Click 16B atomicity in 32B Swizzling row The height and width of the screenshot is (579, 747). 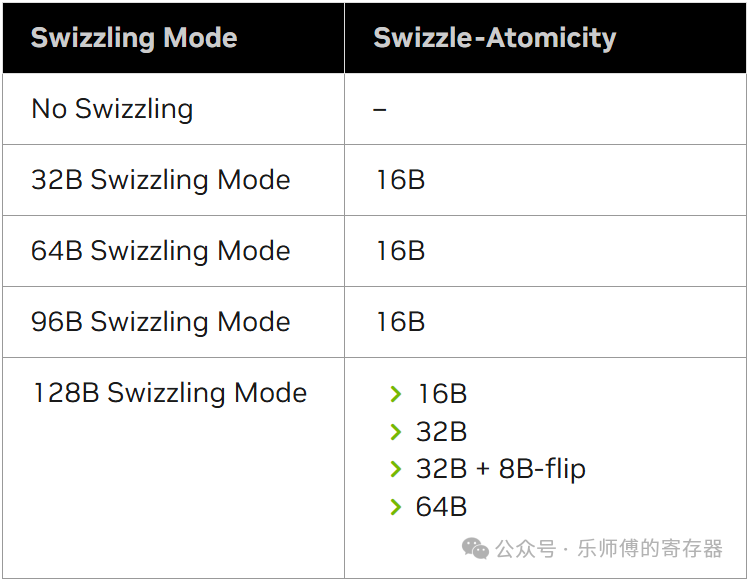pos(400,180)
